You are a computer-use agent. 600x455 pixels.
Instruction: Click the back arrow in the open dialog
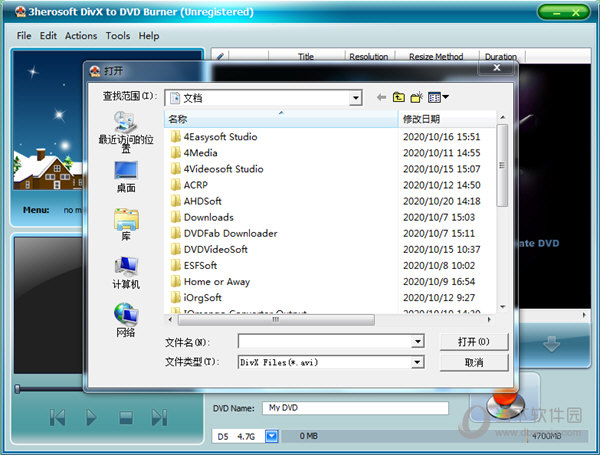pyautogui.click(x=381, y=97)
